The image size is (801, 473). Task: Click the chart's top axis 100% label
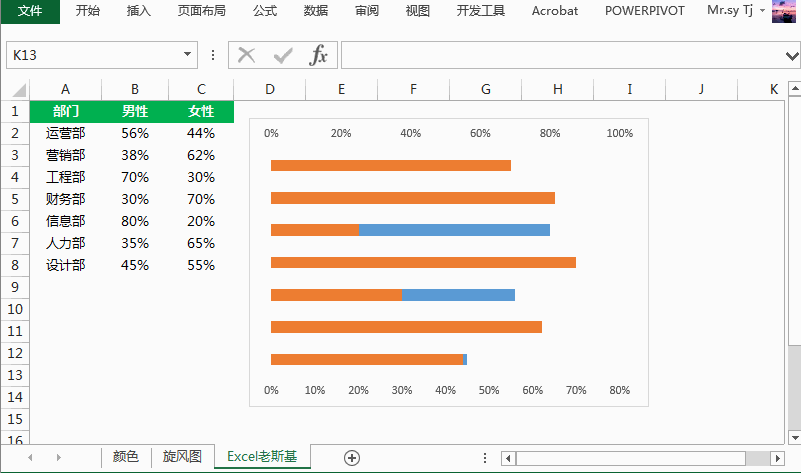[x=620, y=133]
